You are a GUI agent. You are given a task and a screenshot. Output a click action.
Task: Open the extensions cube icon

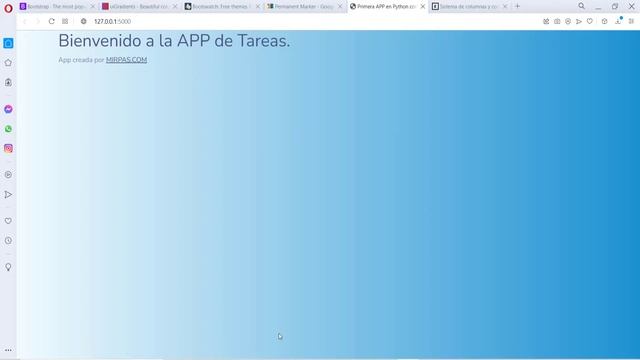604,21
